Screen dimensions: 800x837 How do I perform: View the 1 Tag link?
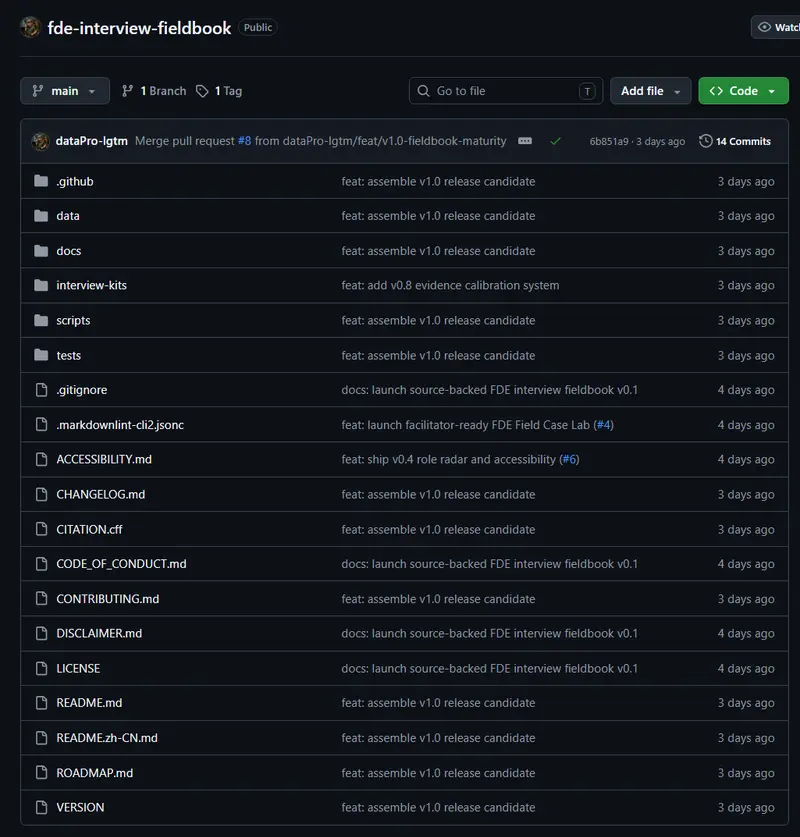219,91
